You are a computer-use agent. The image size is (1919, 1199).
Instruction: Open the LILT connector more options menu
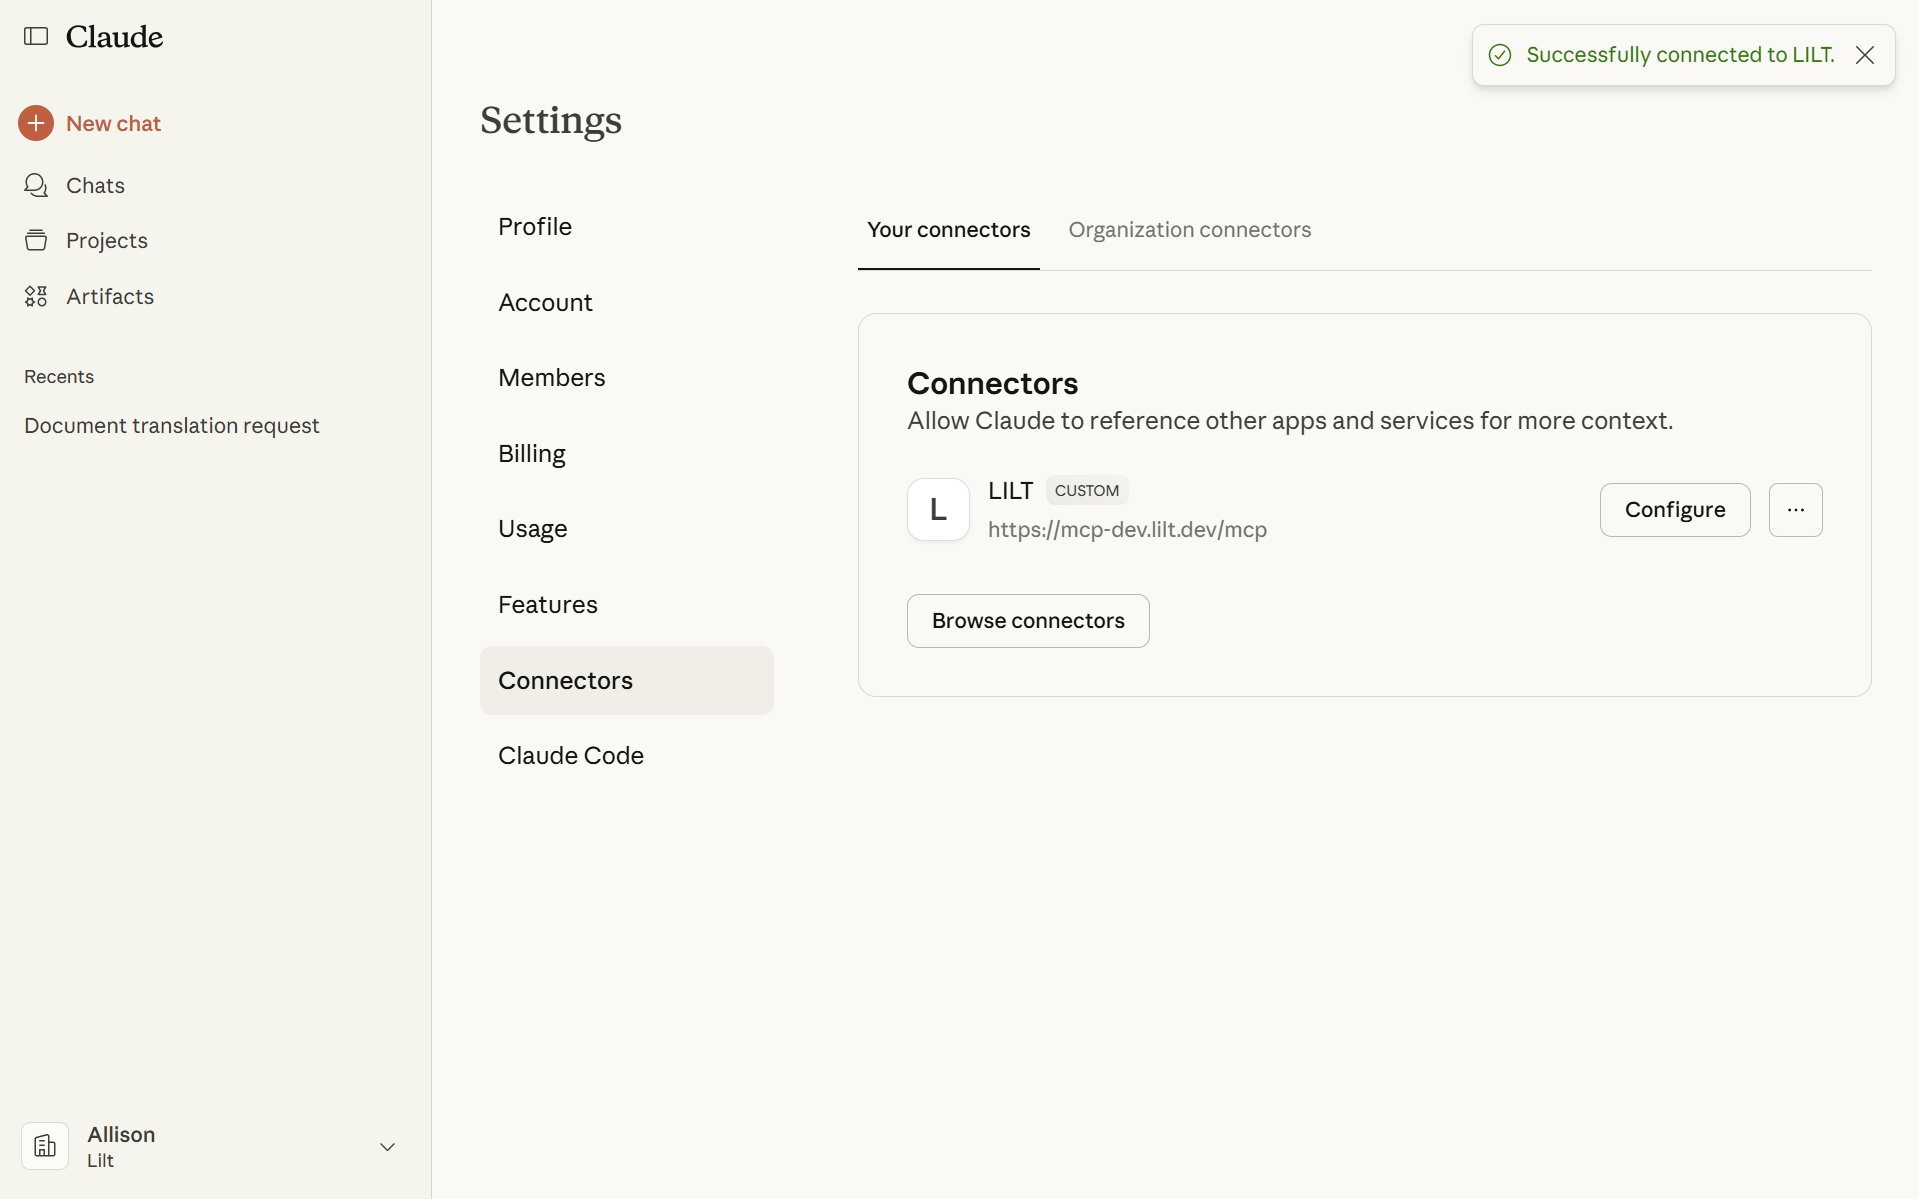[1796, 510]
